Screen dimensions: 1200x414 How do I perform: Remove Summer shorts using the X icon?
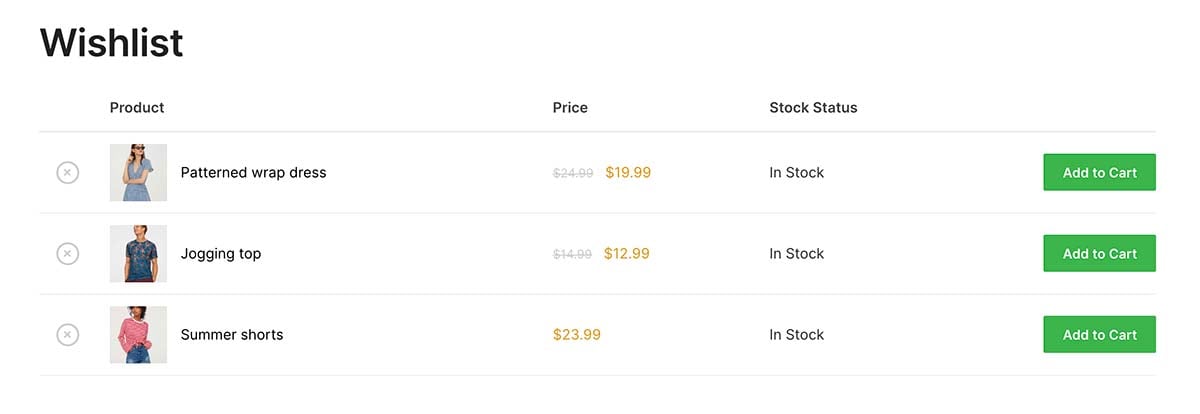click(67, 335)
